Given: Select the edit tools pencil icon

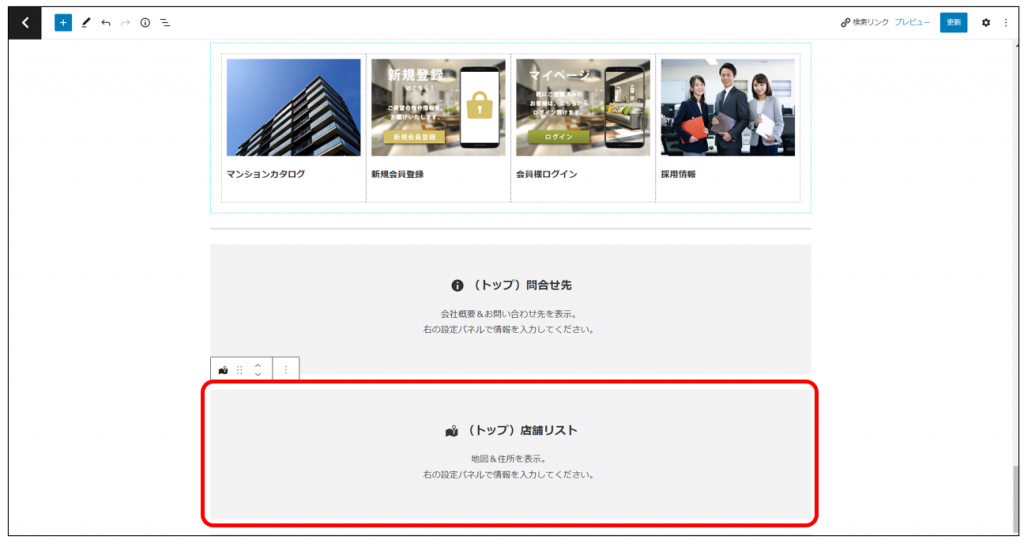Looking at the screenshot, I should tap(86, 22).
